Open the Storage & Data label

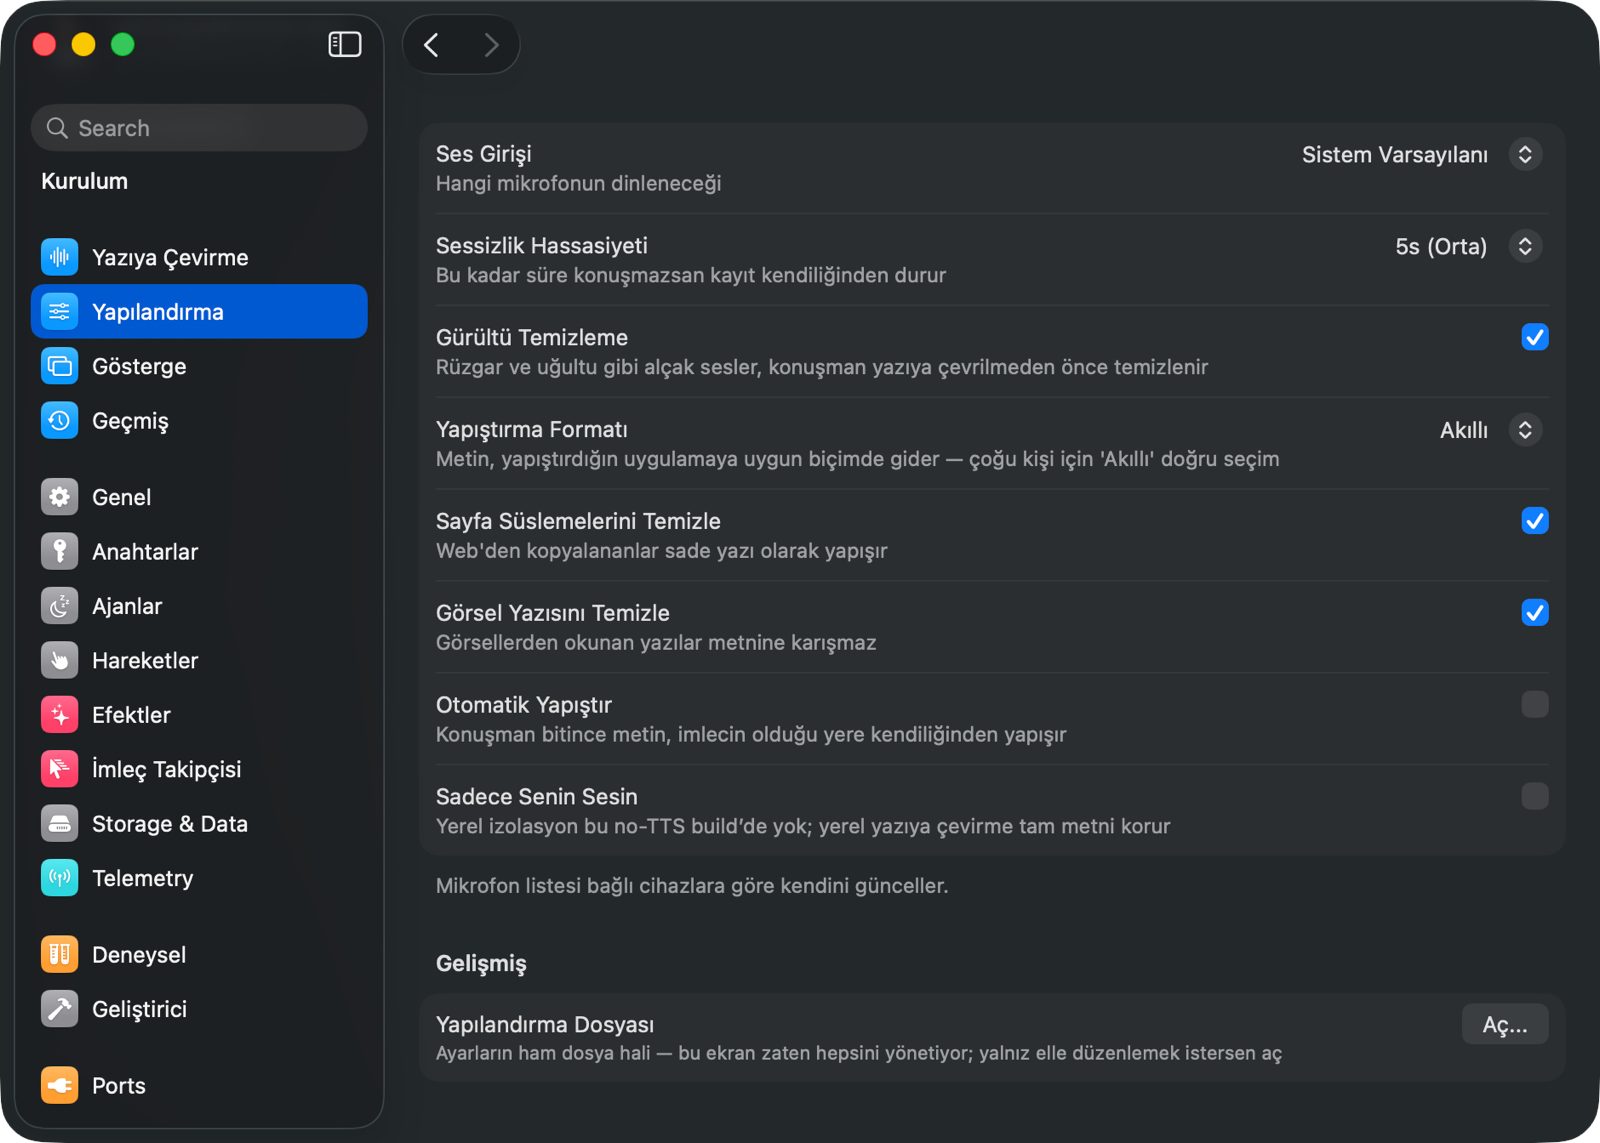pos(170,824)
